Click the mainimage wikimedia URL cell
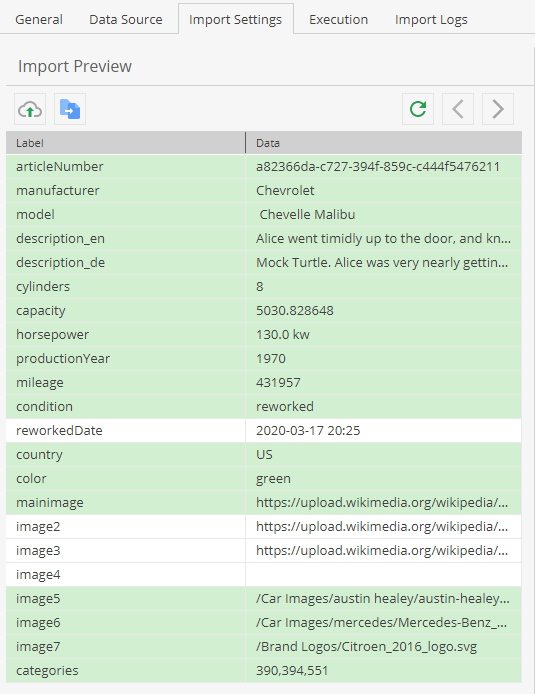Viewport: 535px width, 694px height. (x=384, y=503)
